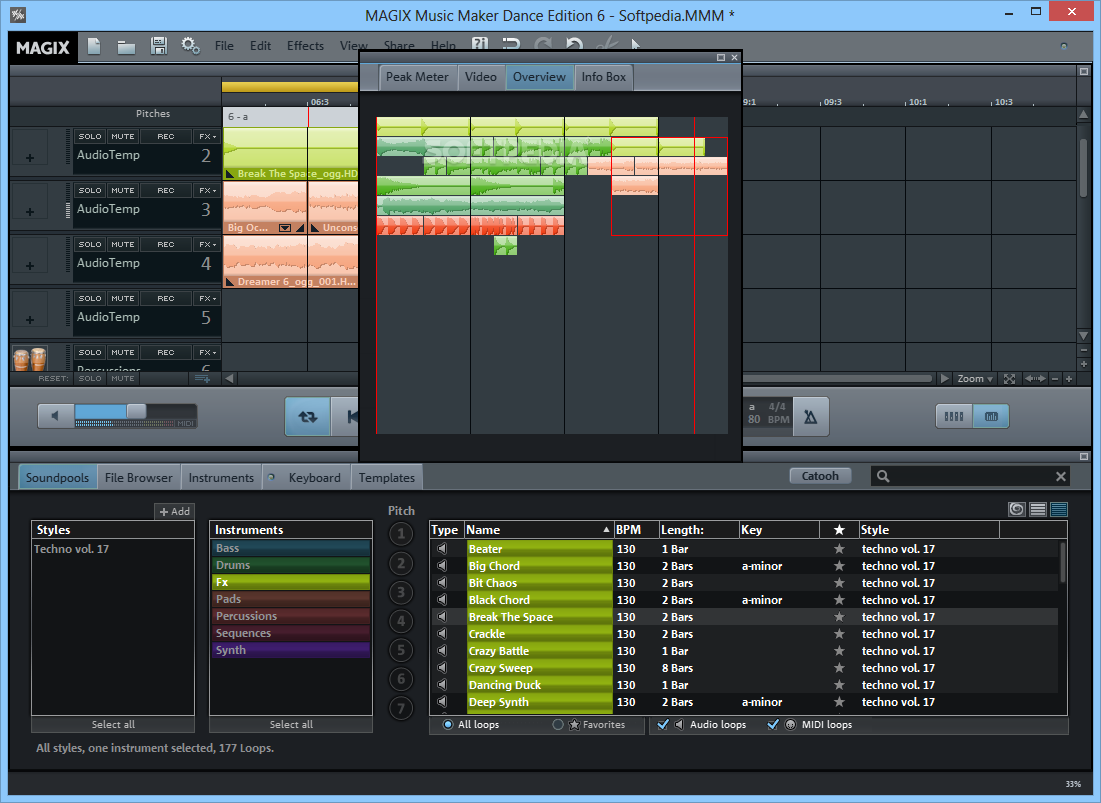Click the metronome icon next to BPM
The width and height of the screenshot is (1101, 803).
[x=810, y=417]
